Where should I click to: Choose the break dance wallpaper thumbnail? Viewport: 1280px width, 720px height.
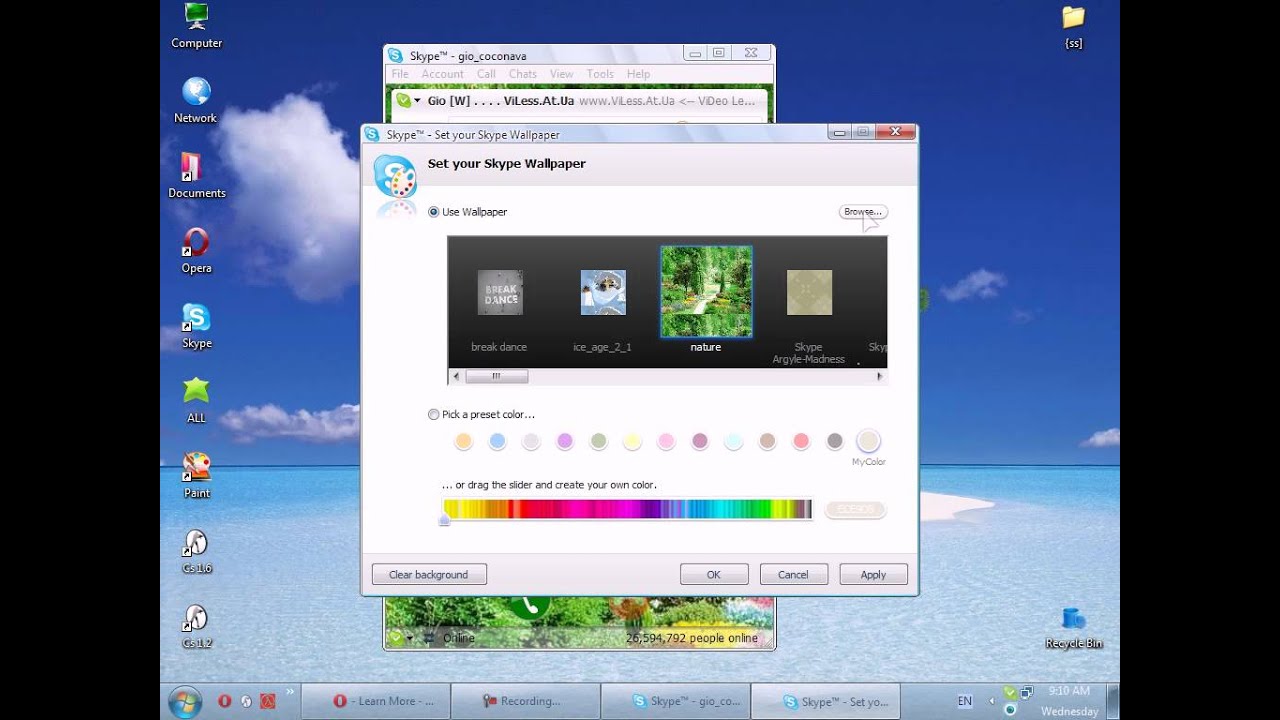(499, 293)
